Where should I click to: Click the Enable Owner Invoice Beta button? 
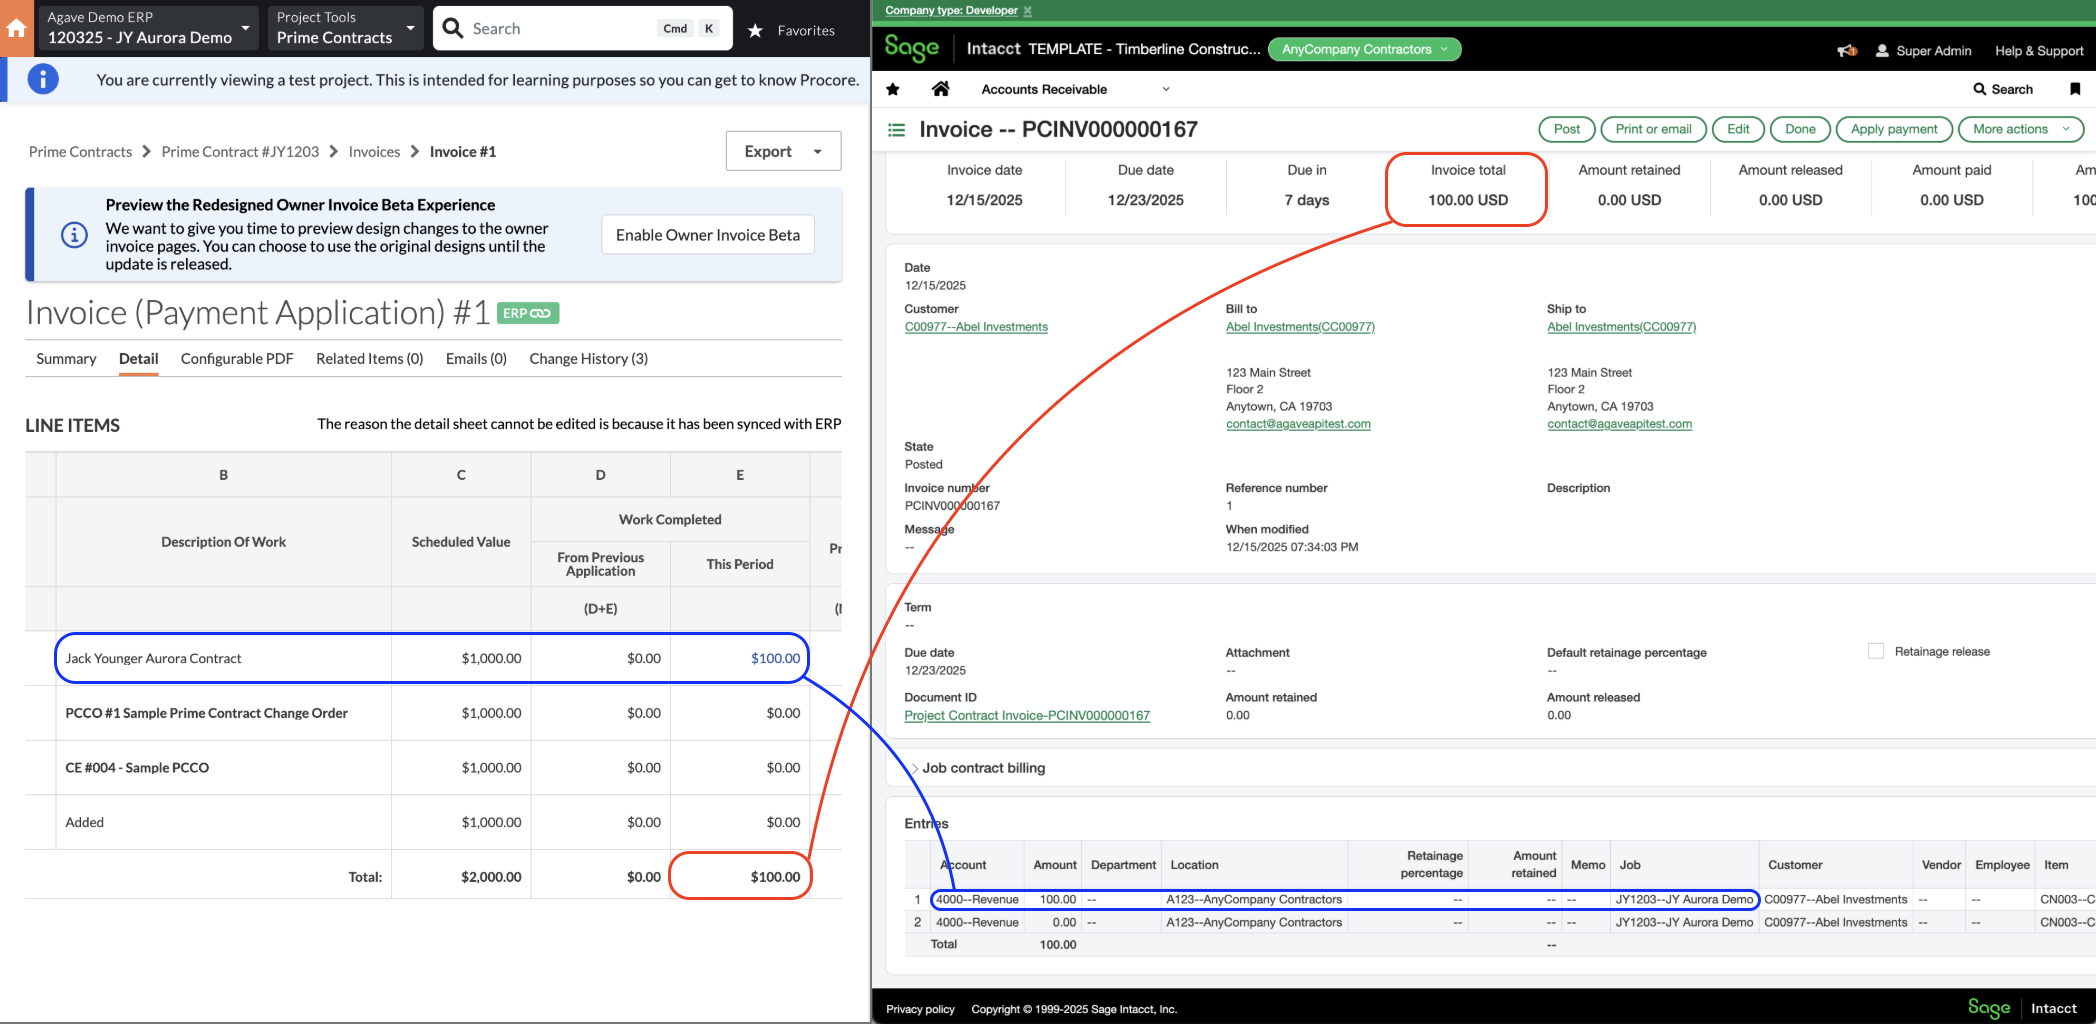point(707,234)
